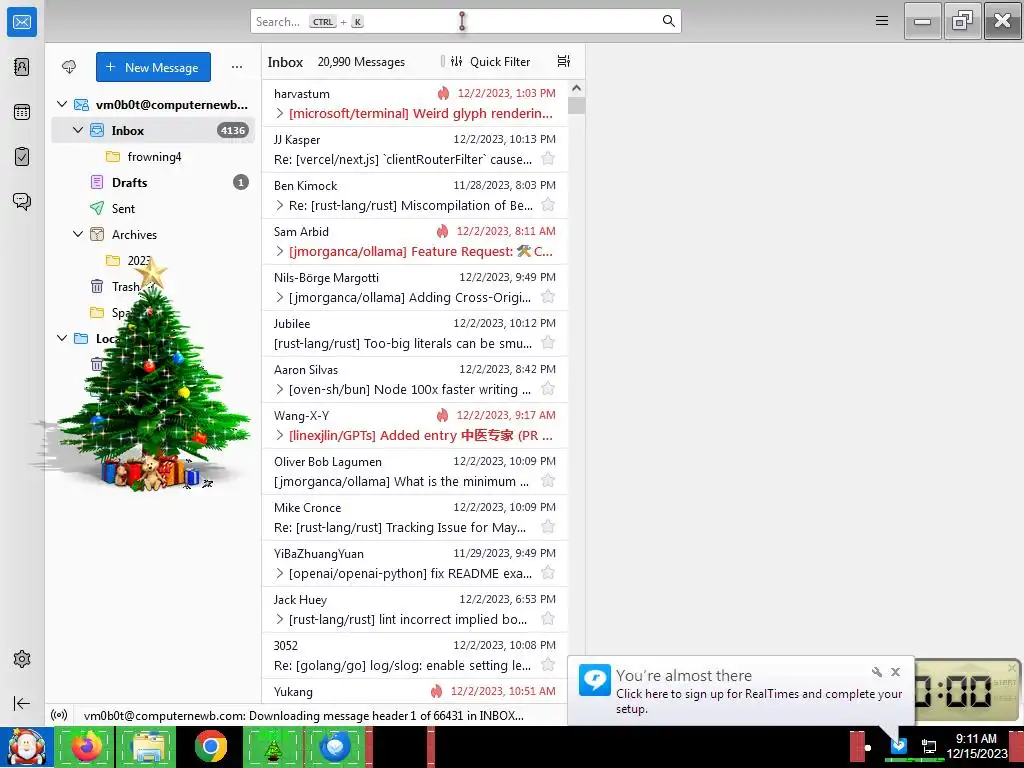Click the Santa Start button
Image resolution: width=1024 pixels, height=768 pixels.
click(26, 746)
